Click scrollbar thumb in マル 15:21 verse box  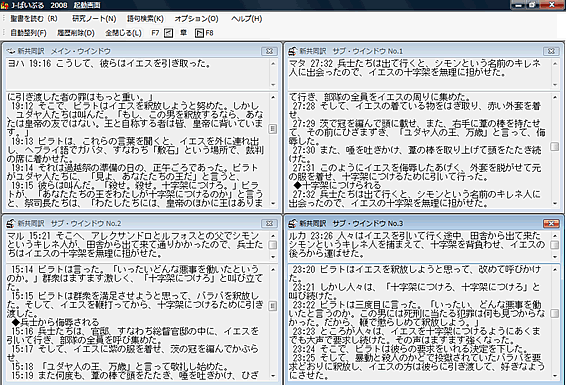[273, 245]
